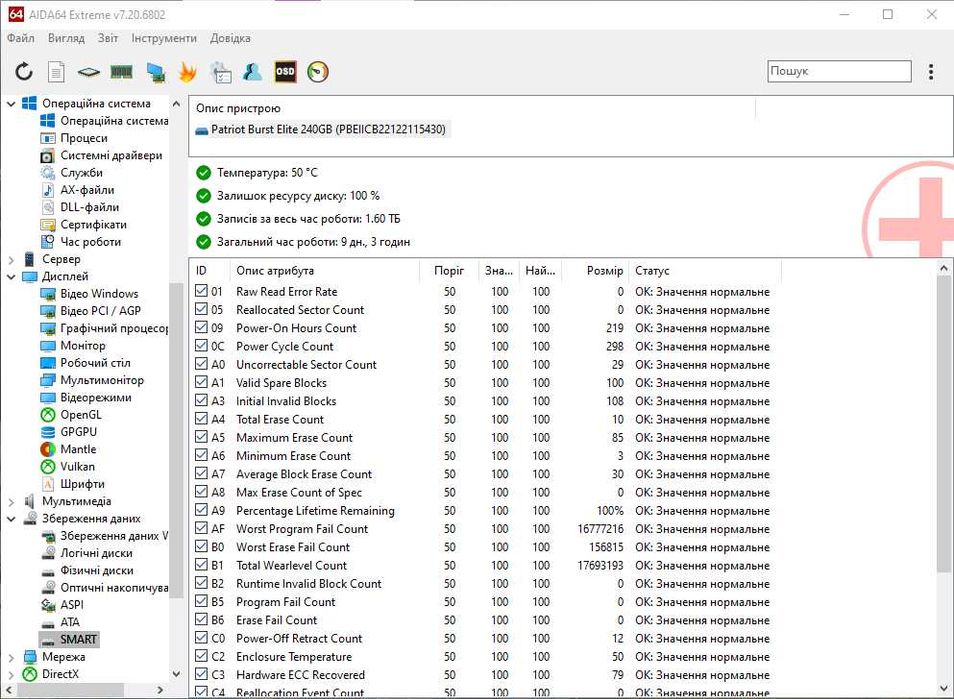Expand the Мережа tree node

click(x=11, y=658)
